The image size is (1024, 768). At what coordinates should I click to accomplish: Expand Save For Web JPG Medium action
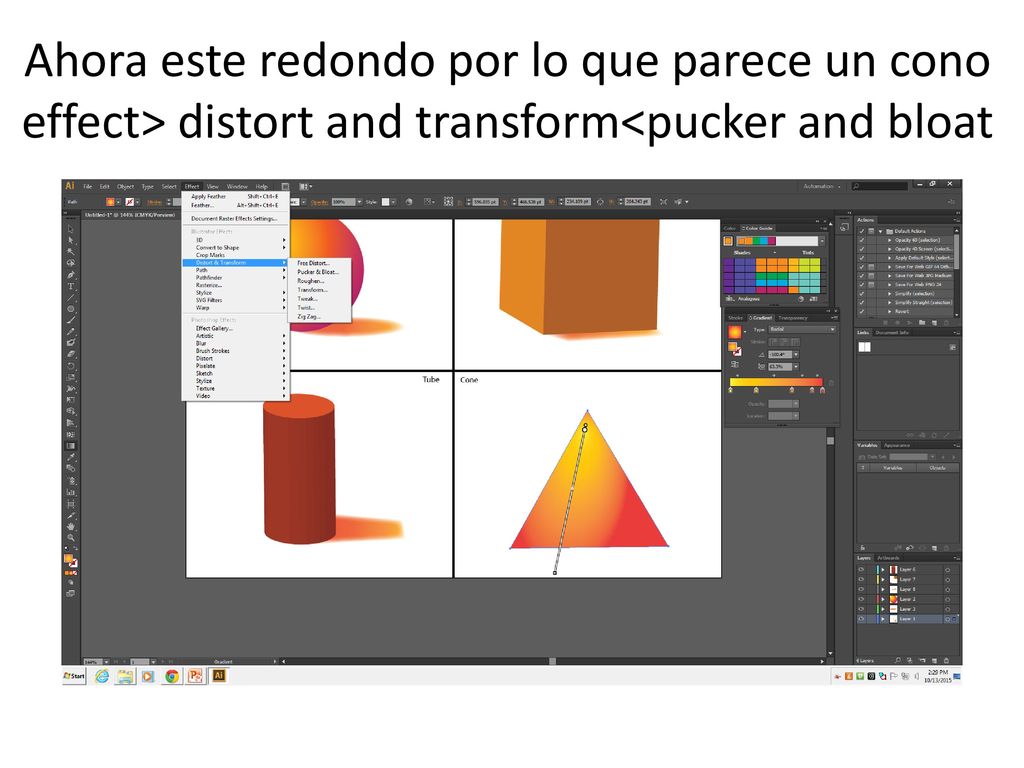coord(889,276)
